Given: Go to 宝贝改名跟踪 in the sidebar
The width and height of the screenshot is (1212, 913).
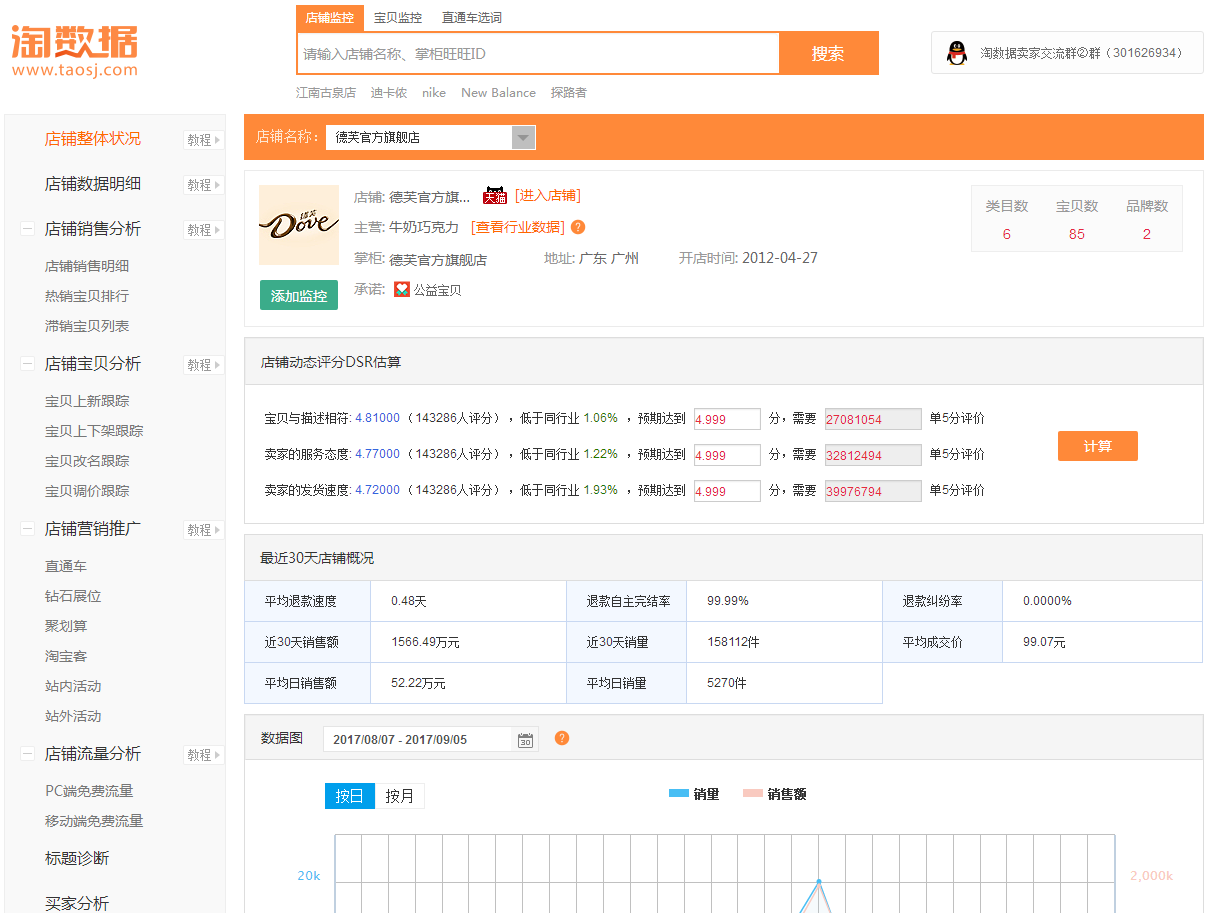Looking at the screenshot, I should [x=87, y=461].
